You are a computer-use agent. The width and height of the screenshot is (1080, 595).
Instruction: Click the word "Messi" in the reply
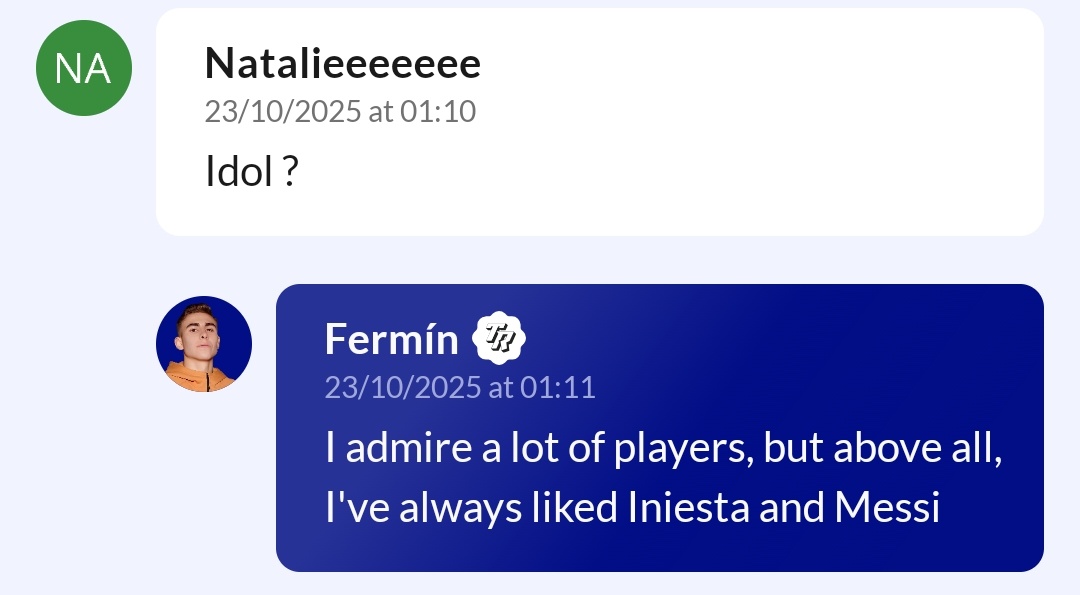(x=888, y=508)
